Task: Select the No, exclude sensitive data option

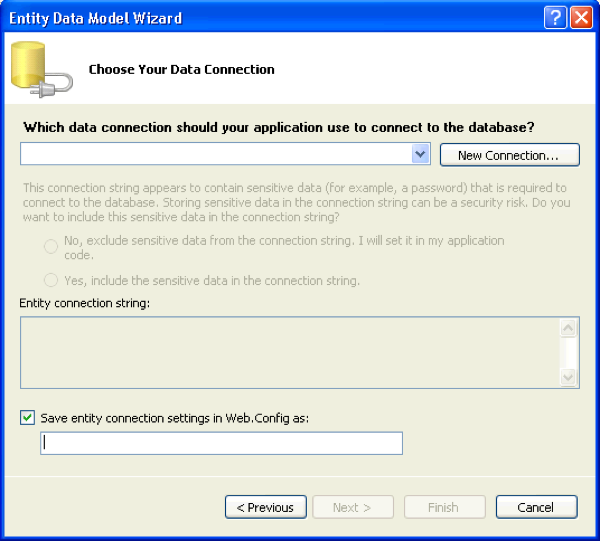Action: click(x=51, y=247)
